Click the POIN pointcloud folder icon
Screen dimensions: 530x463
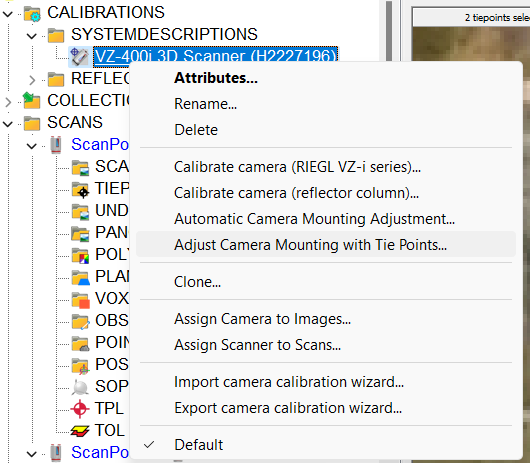80,343
